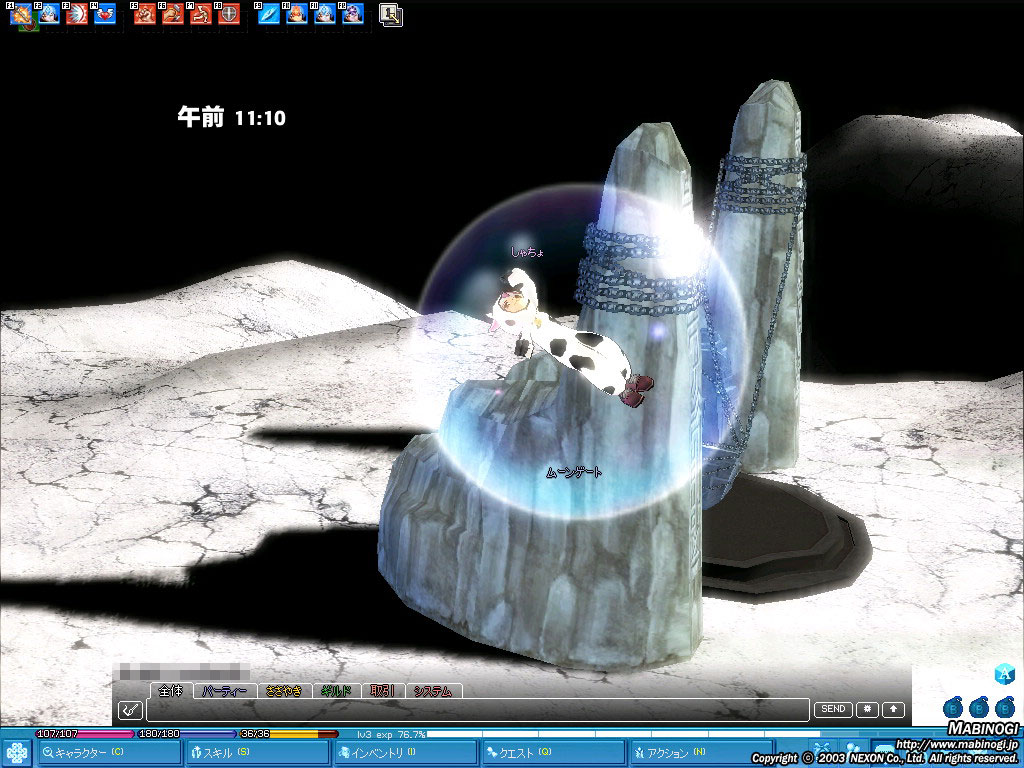The height and width of the screenshot is (768, 1024).
Task: Click the F6 hammer skill icon
Action: point(173,14)
